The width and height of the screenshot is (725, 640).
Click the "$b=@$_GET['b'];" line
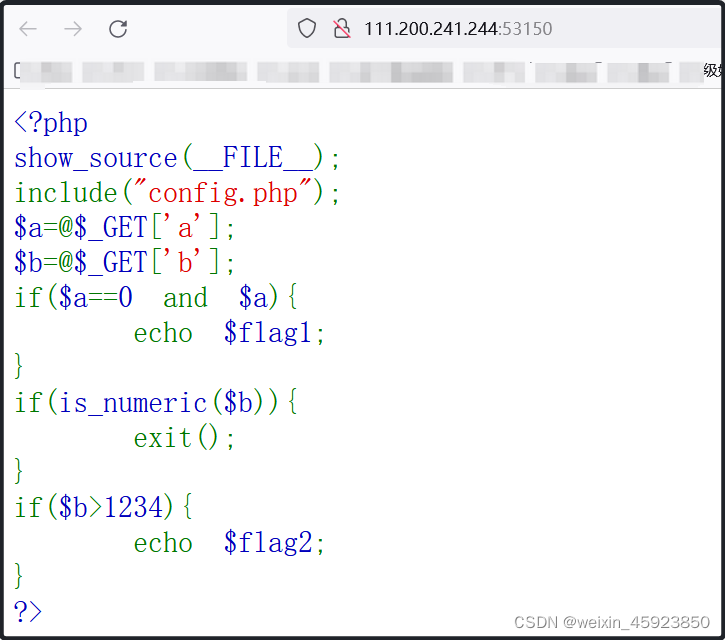[124, 262]
